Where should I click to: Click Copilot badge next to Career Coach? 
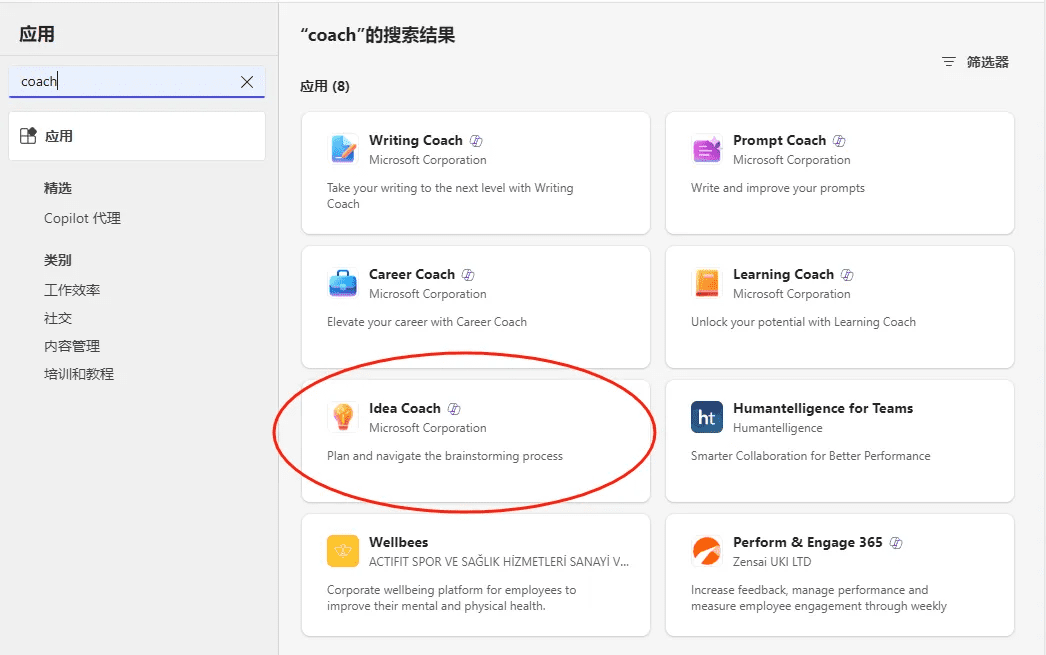tap(468, 275)
